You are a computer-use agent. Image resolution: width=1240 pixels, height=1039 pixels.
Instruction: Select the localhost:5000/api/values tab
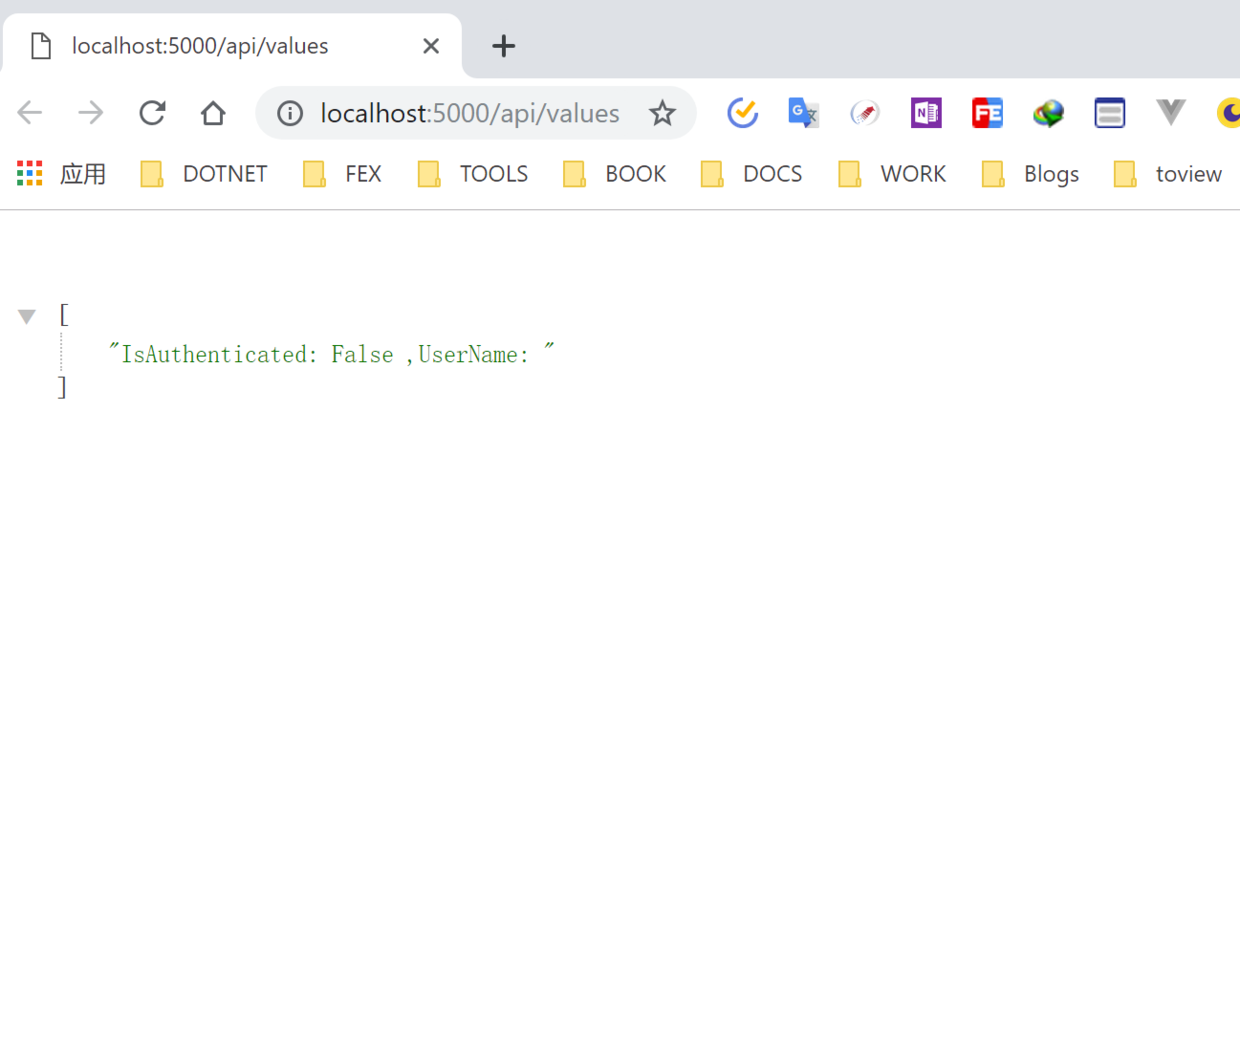click(200, 46)
